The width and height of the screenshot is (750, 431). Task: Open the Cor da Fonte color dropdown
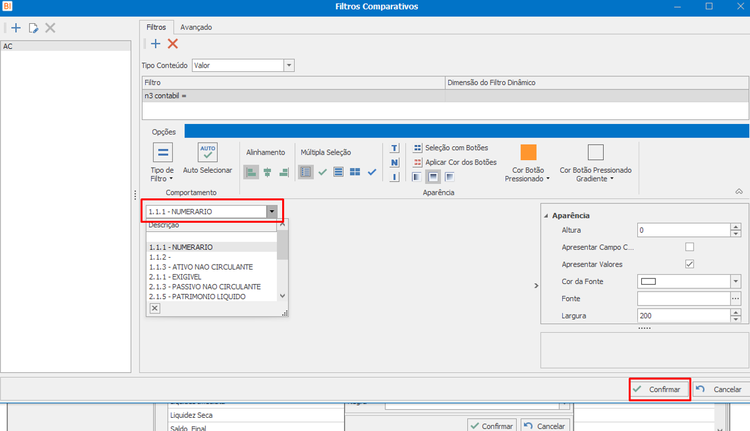(736, 281)
